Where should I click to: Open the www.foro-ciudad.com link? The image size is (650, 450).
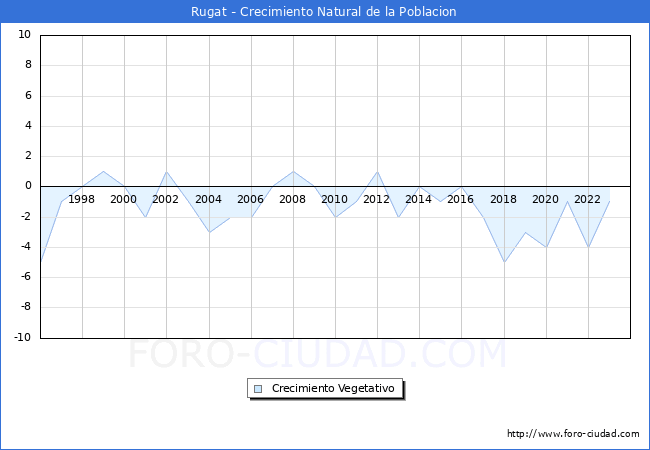573,434
